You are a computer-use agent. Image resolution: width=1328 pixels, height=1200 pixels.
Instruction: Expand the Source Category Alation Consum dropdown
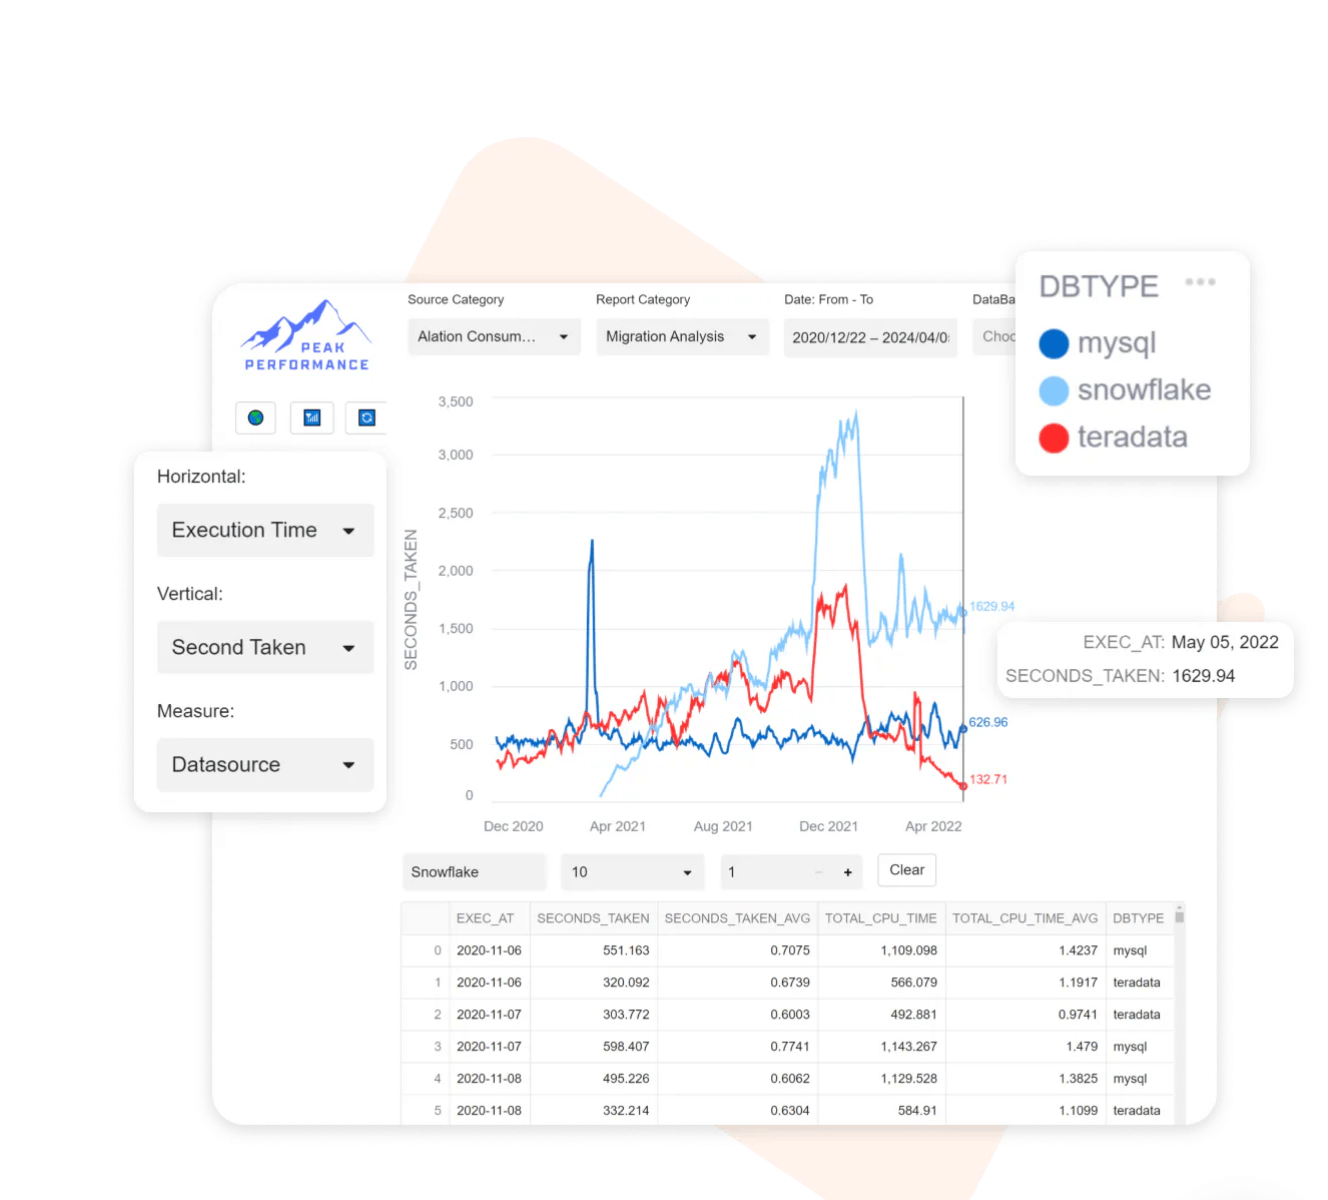click(494, 337)
